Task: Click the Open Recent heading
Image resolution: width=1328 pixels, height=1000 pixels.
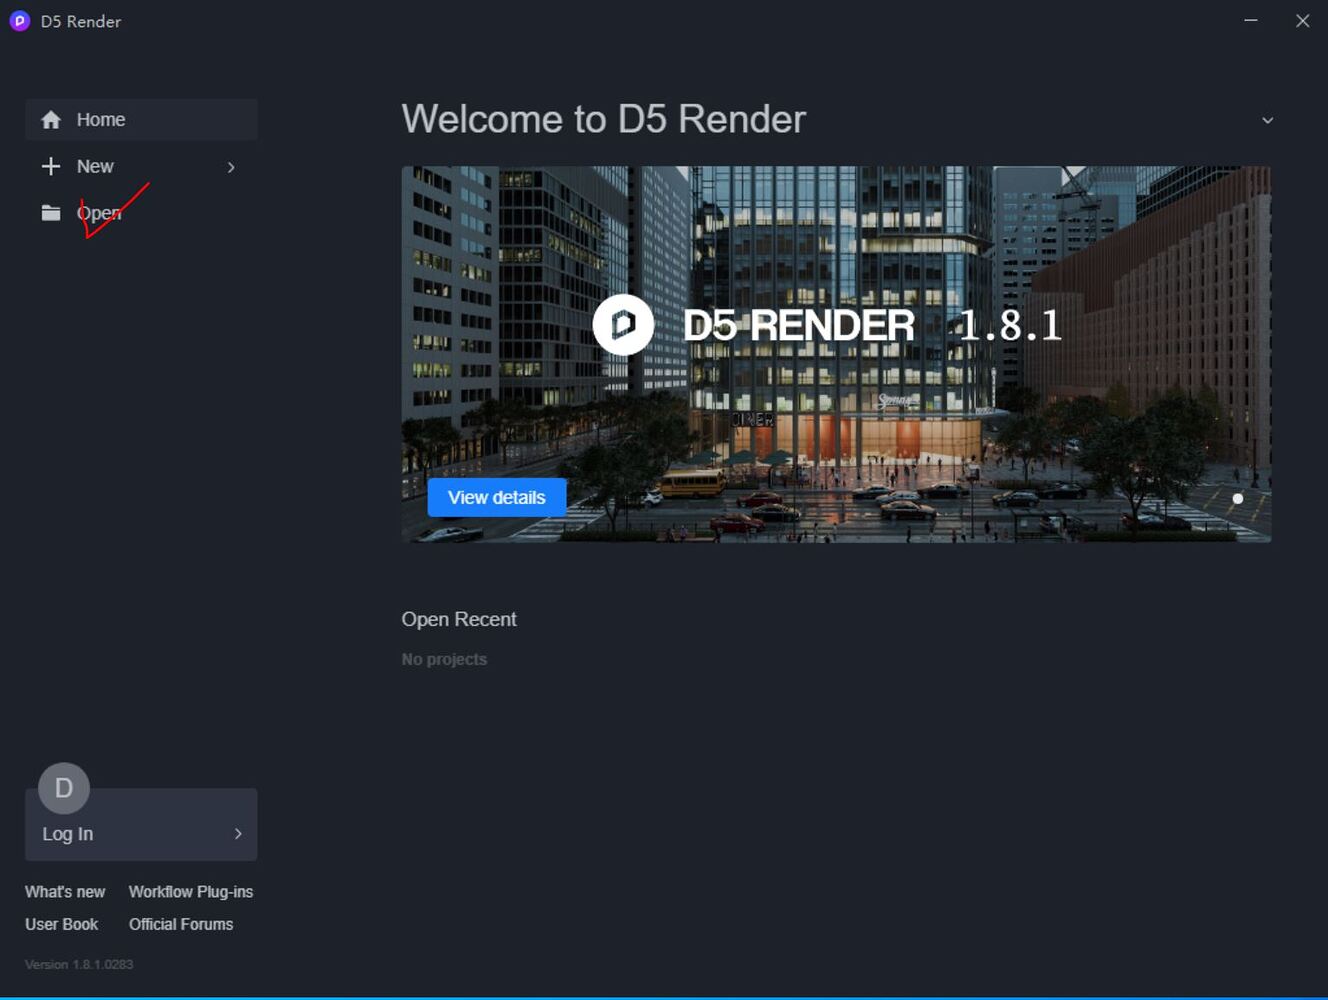Action: point(459,619)
